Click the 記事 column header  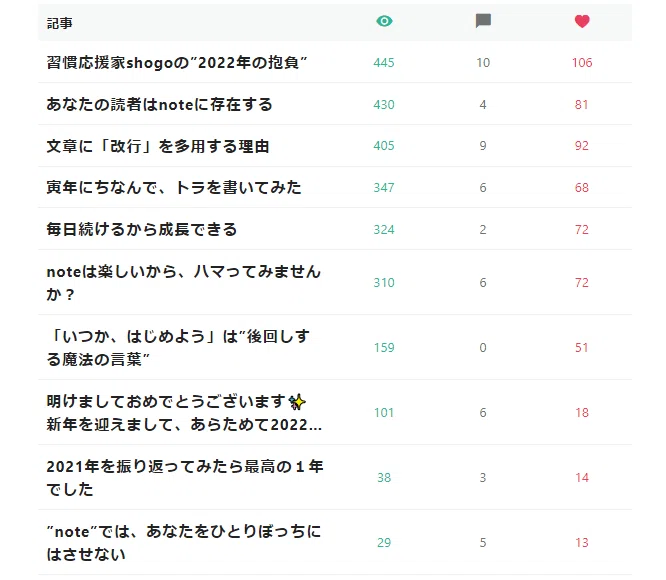coord(59,23)
